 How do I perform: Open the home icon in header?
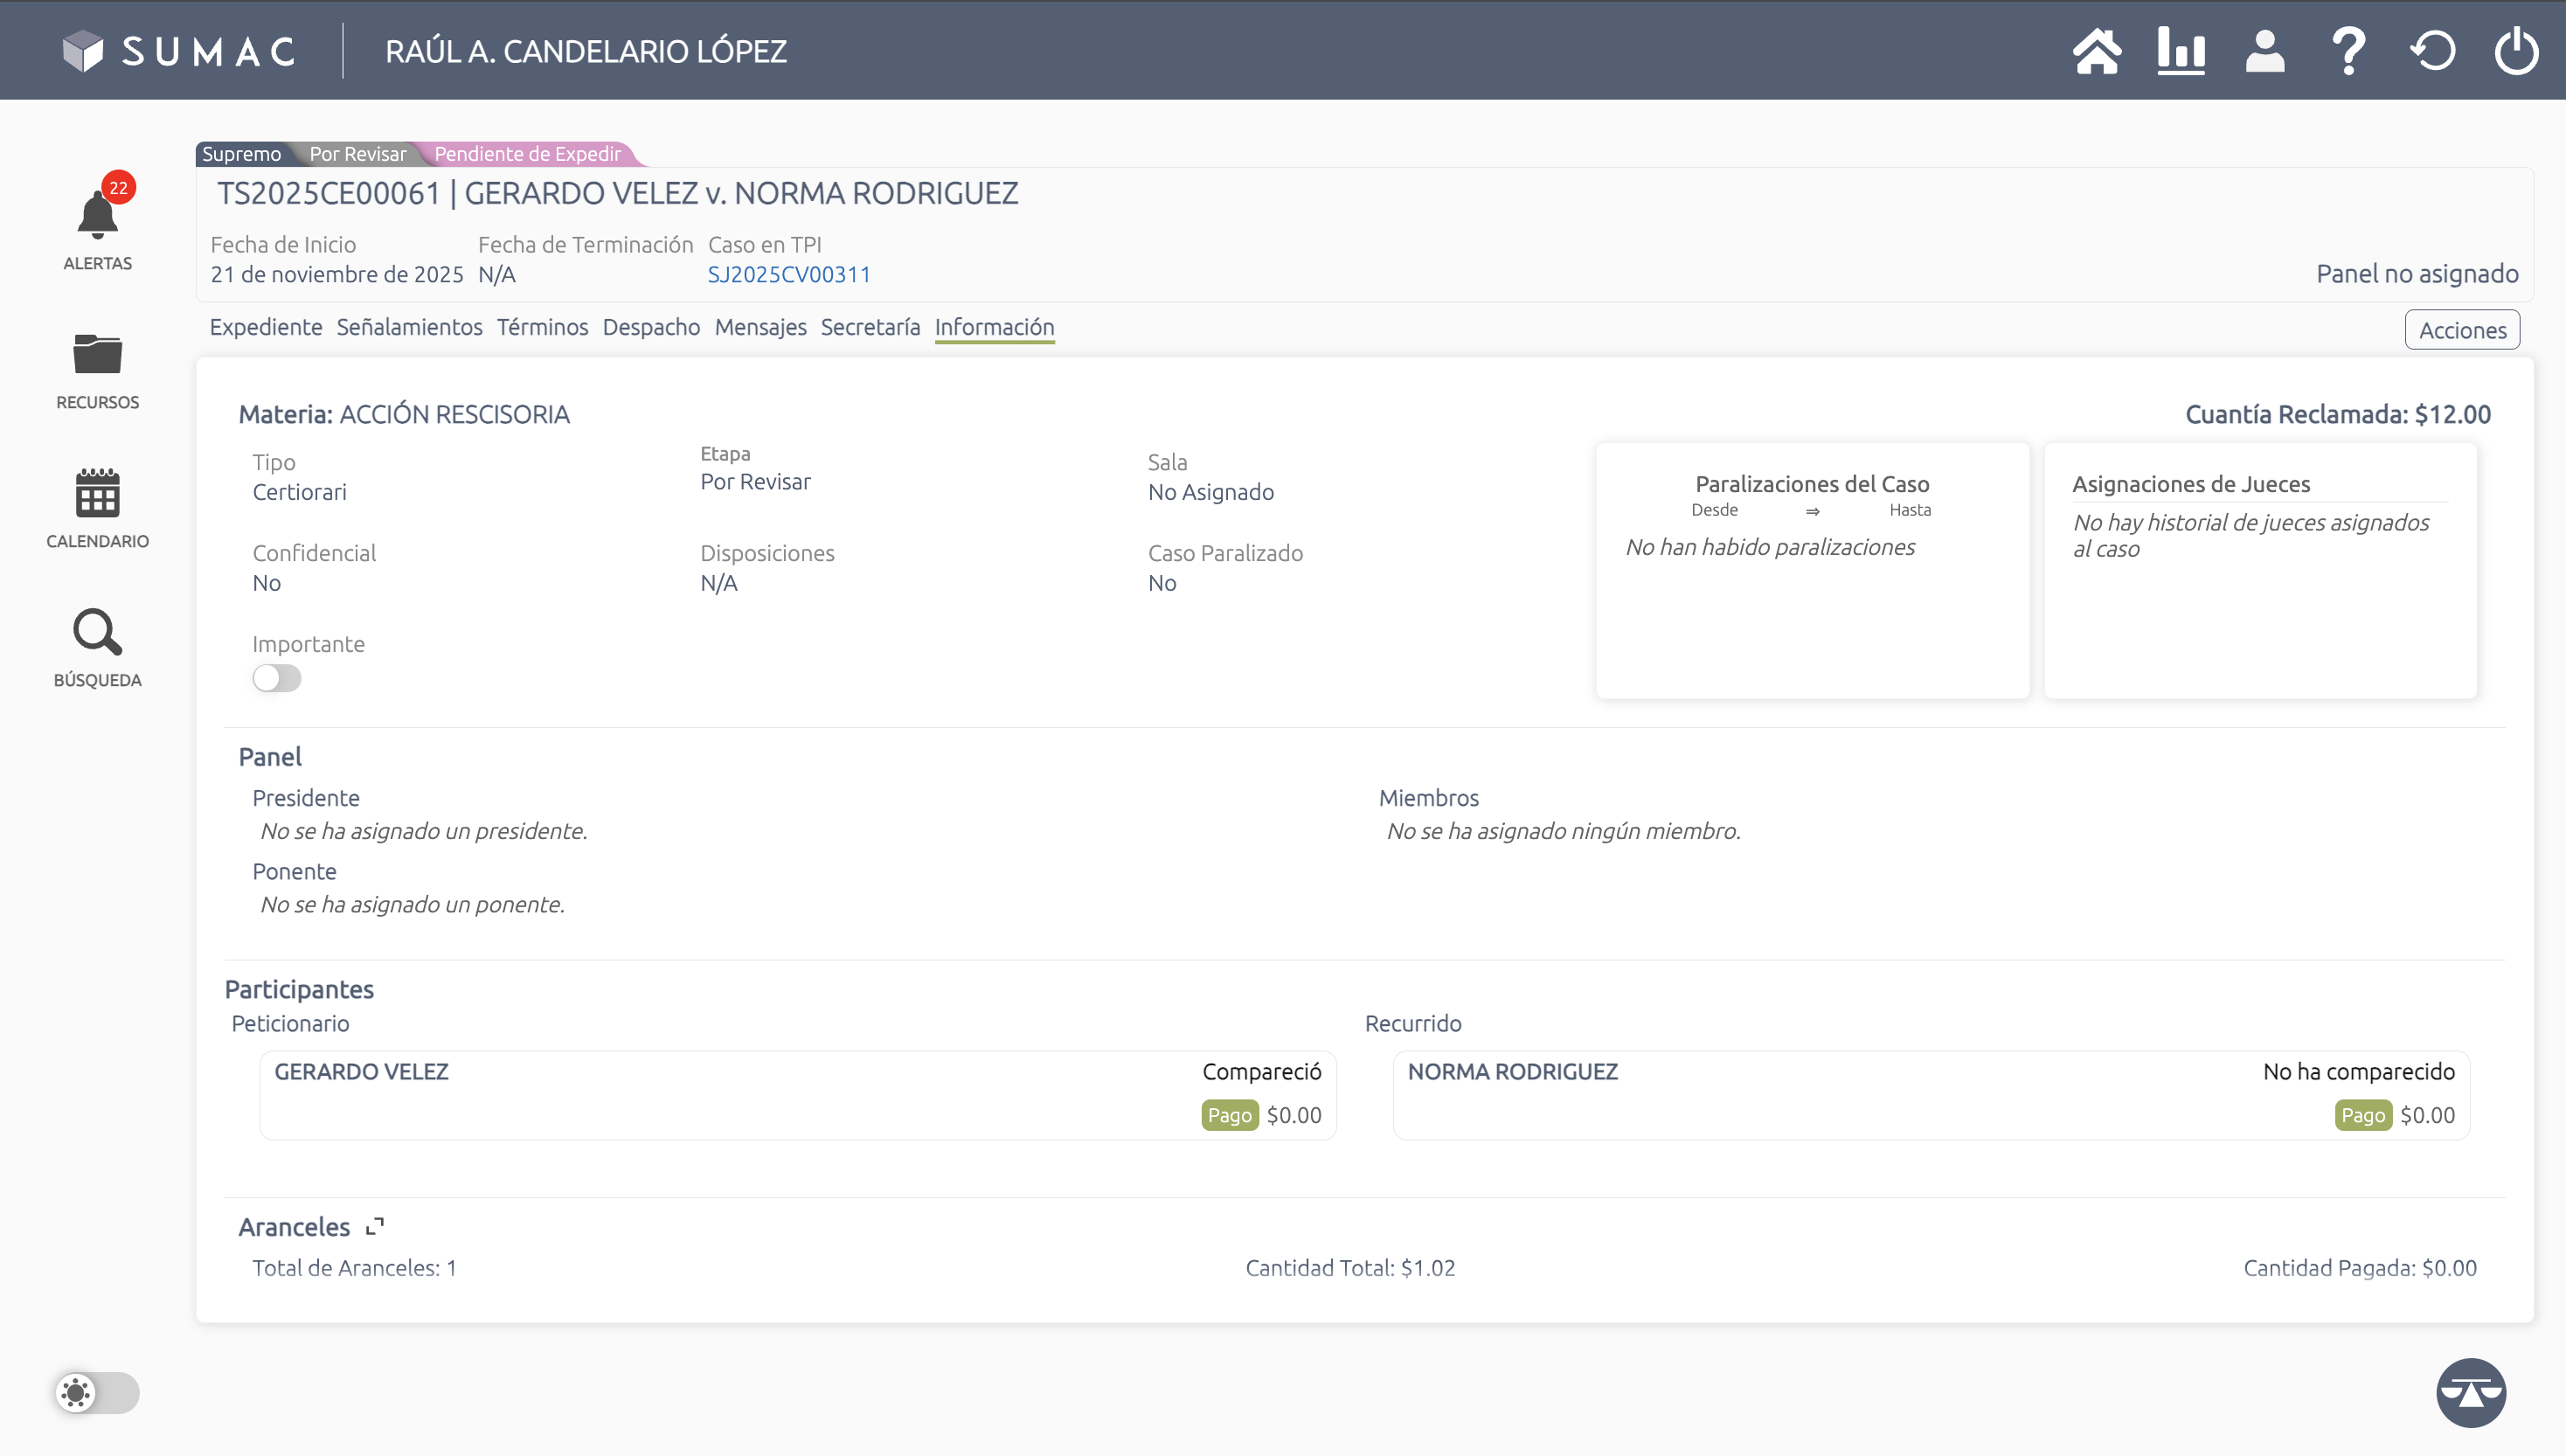pos(2097,51)
